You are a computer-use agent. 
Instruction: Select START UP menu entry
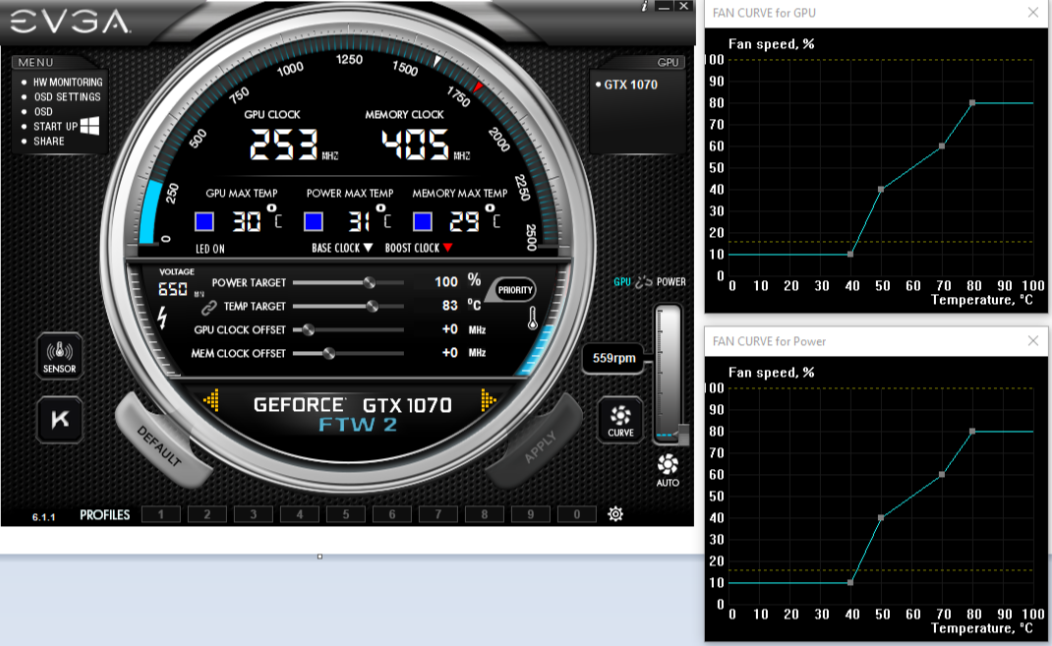click(56, 126)
